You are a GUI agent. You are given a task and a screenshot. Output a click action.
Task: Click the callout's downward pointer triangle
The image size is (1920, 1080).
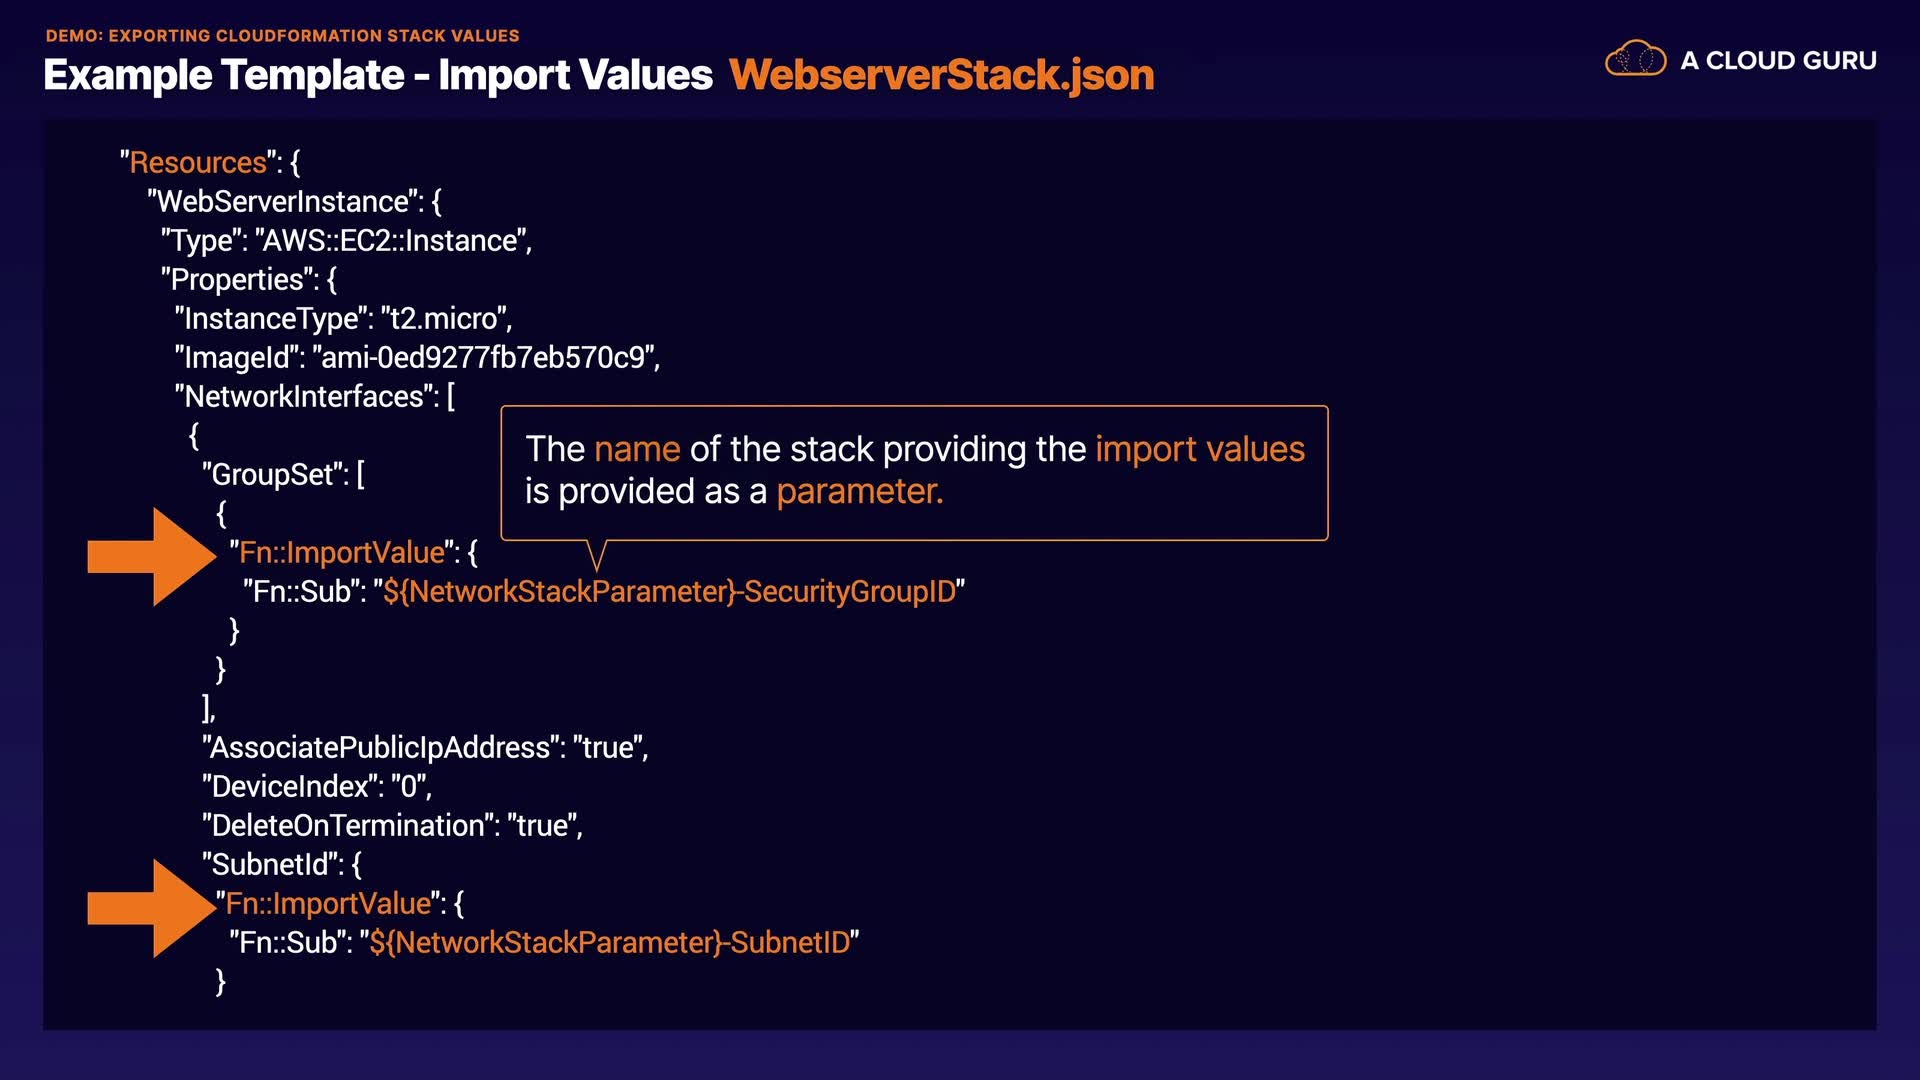coord(597,555)
